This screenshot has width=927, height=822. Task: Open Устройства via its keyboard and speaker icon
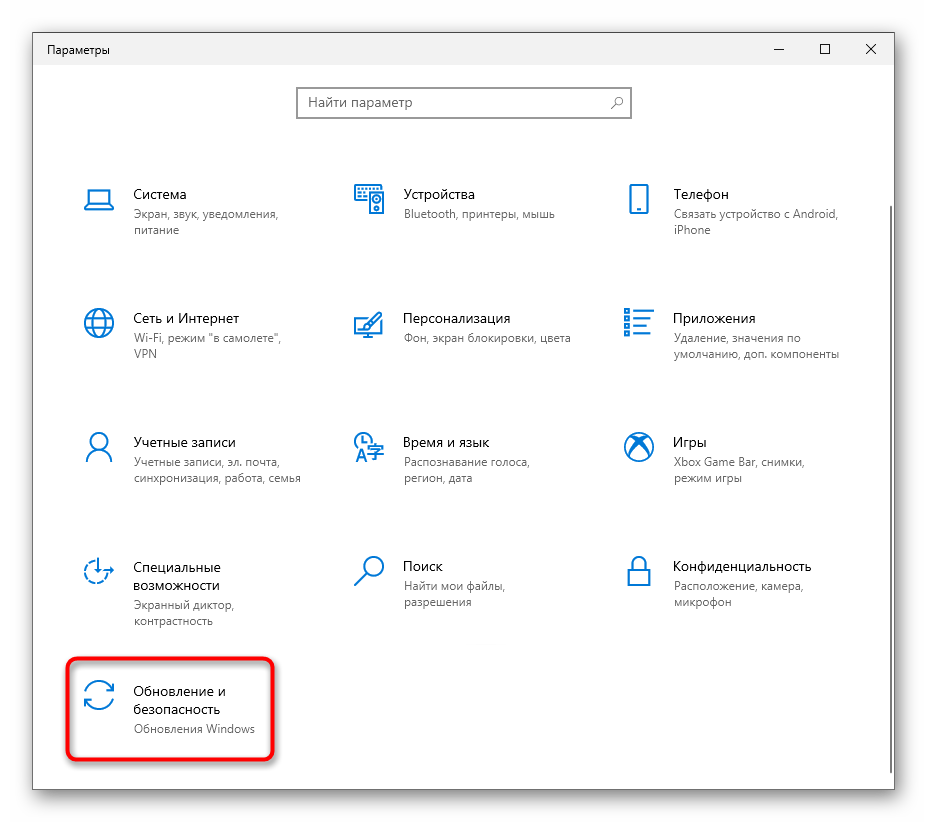pyautogui.click(x=369, y=198)
